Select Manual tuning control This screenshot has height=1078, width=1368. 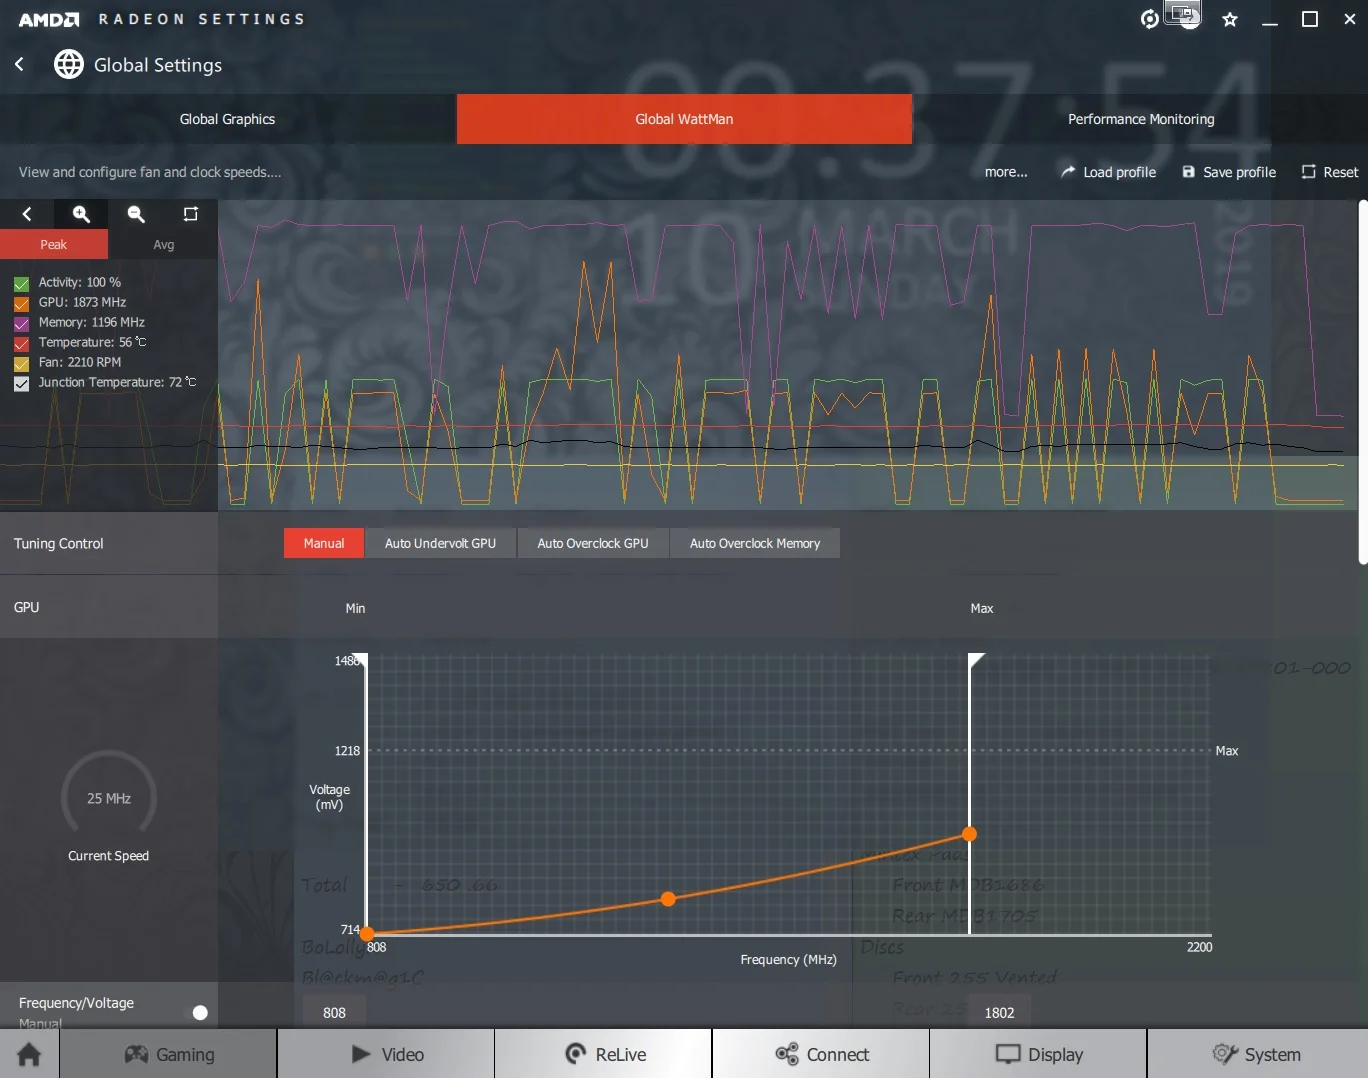(324, 543)
